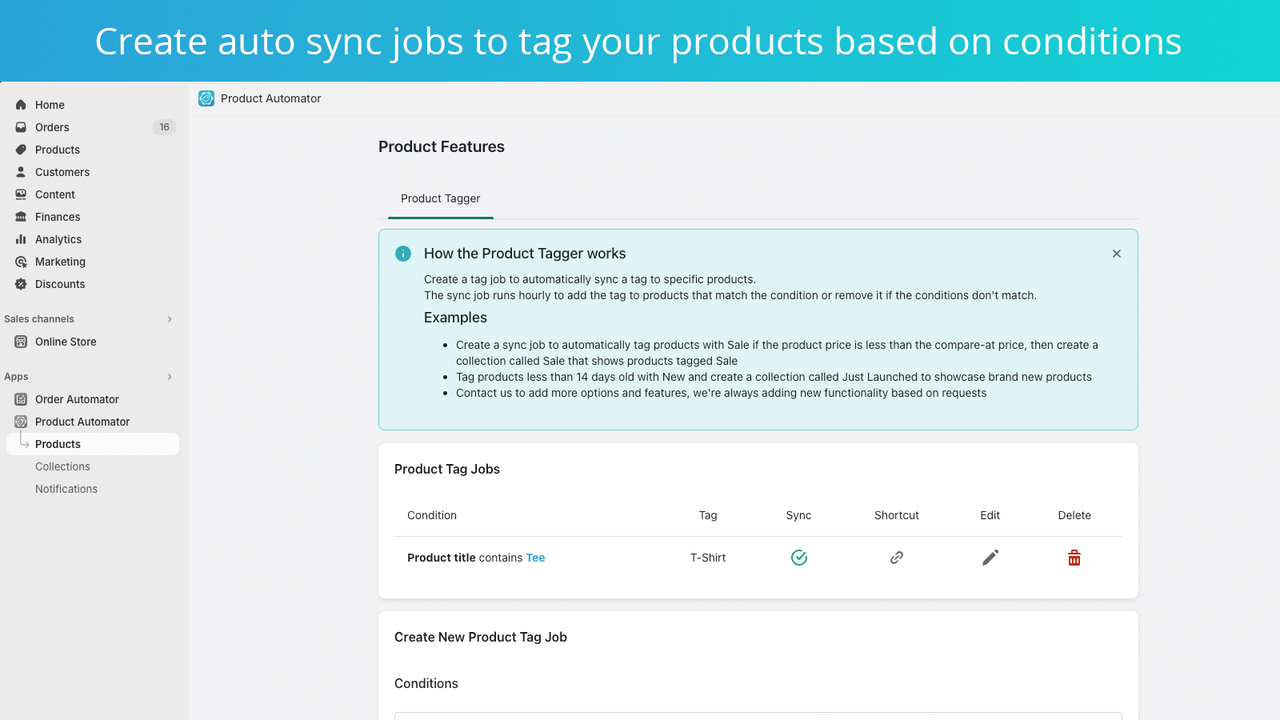The width and height of the screenshot is (1280, 720).
Task: Click the Home icon in sidebar
Action: (21, 105)
